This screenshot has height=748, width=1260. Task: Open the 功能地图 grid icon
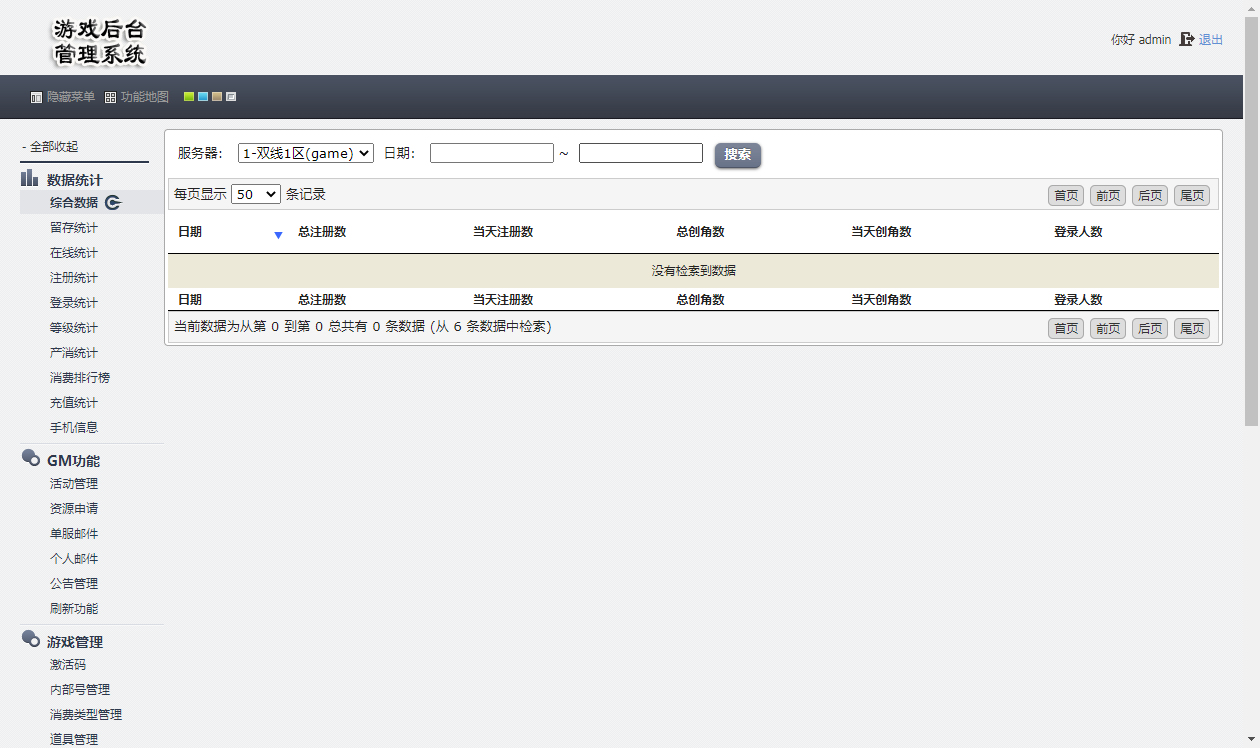111,97
